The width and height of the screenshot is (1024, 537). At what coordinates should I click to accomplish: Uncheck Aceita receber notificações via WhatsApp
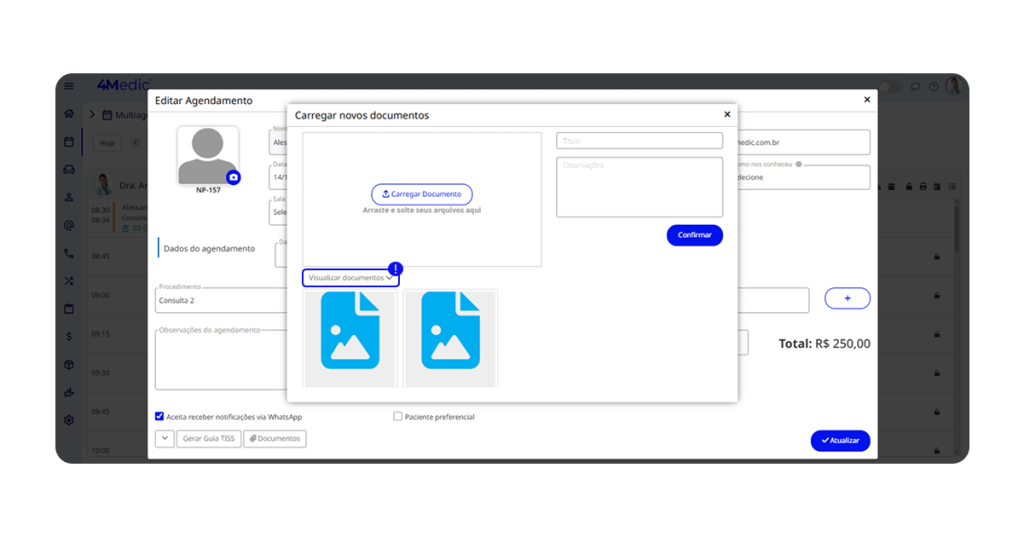coord(160,416)
